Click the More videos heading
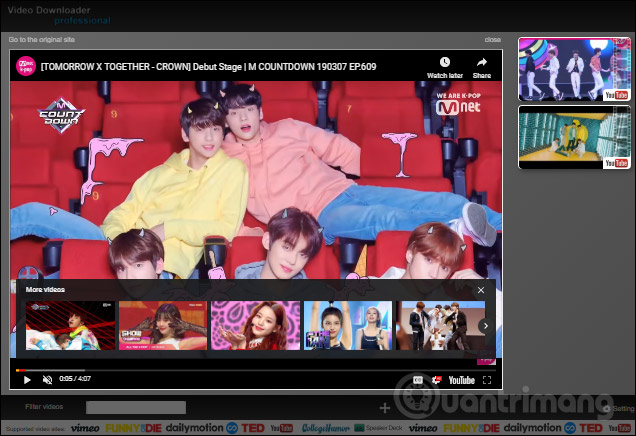Viewport: 636px width, 436px height. [45, 290]
